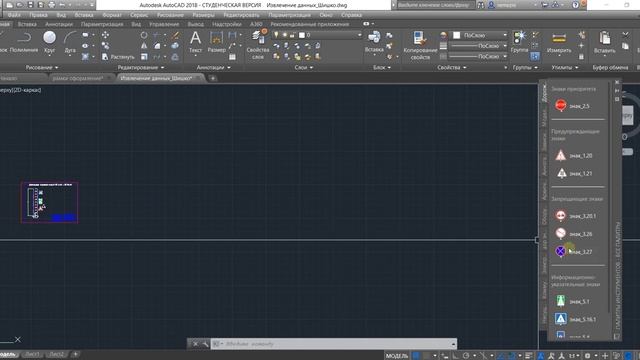
Task: Toggle polar tracking in status bar
Action: tap(466, 356)
